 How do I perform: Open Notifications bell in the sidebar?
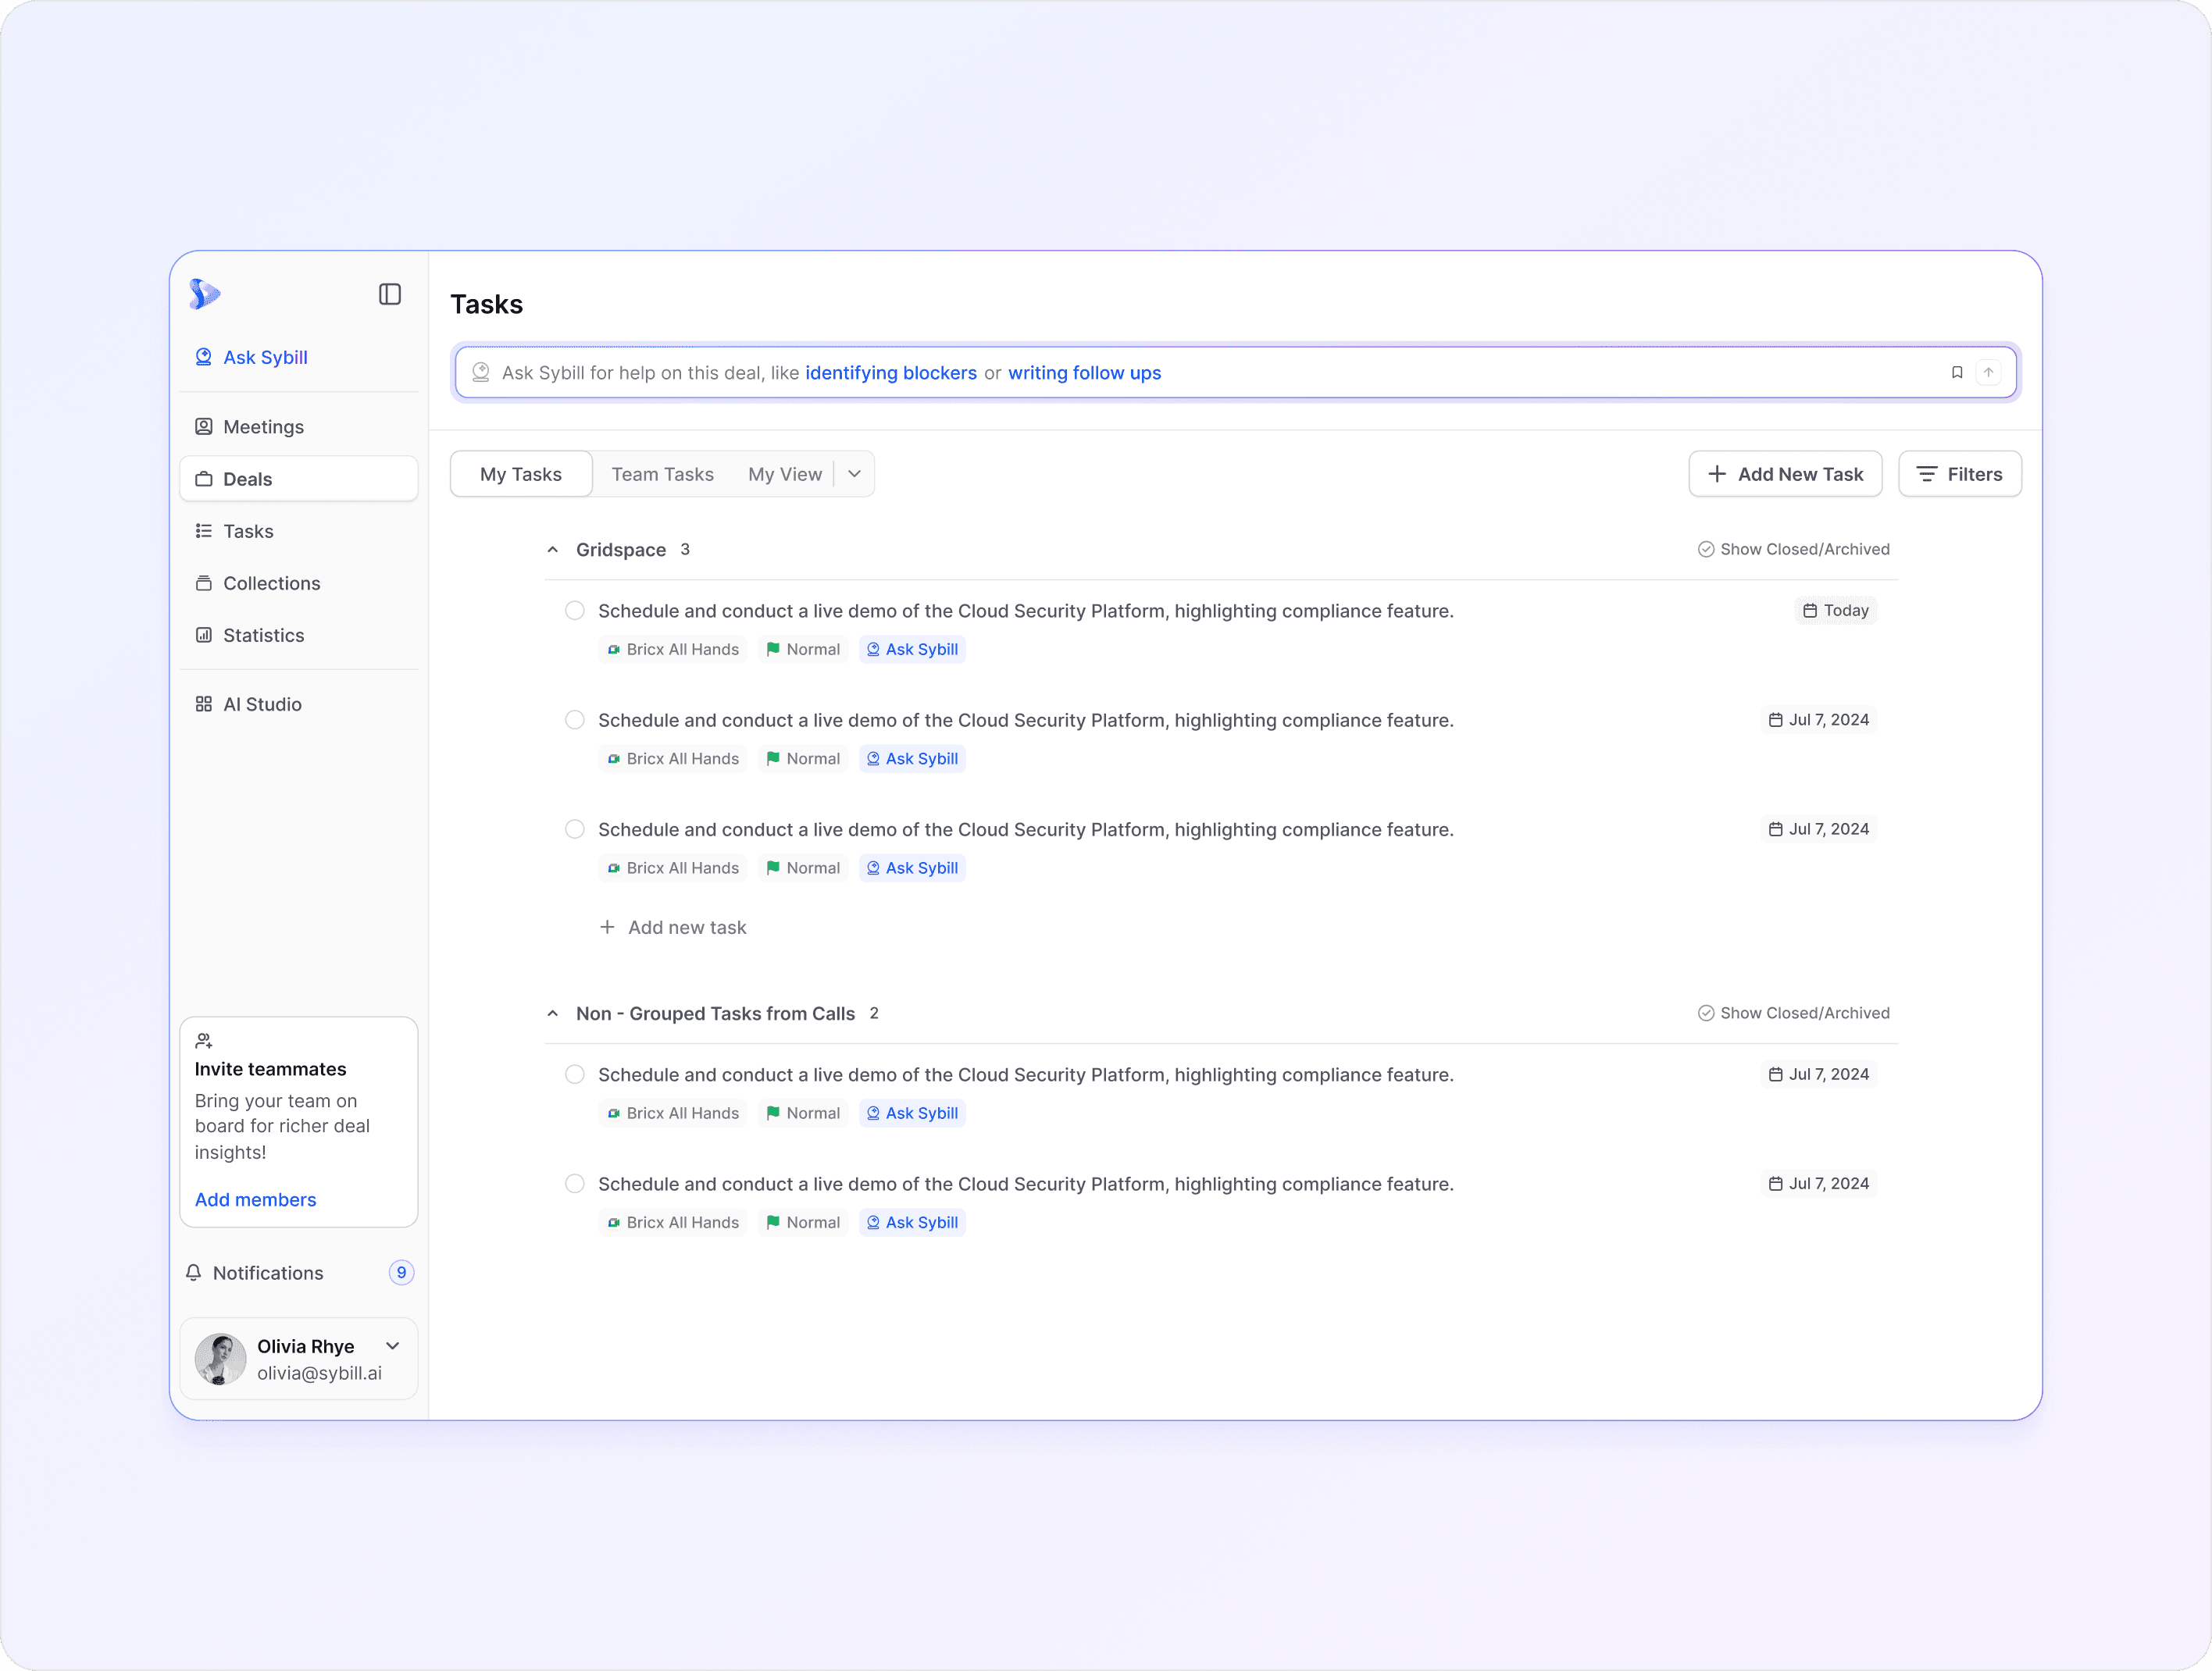[x=194, y=1272]
